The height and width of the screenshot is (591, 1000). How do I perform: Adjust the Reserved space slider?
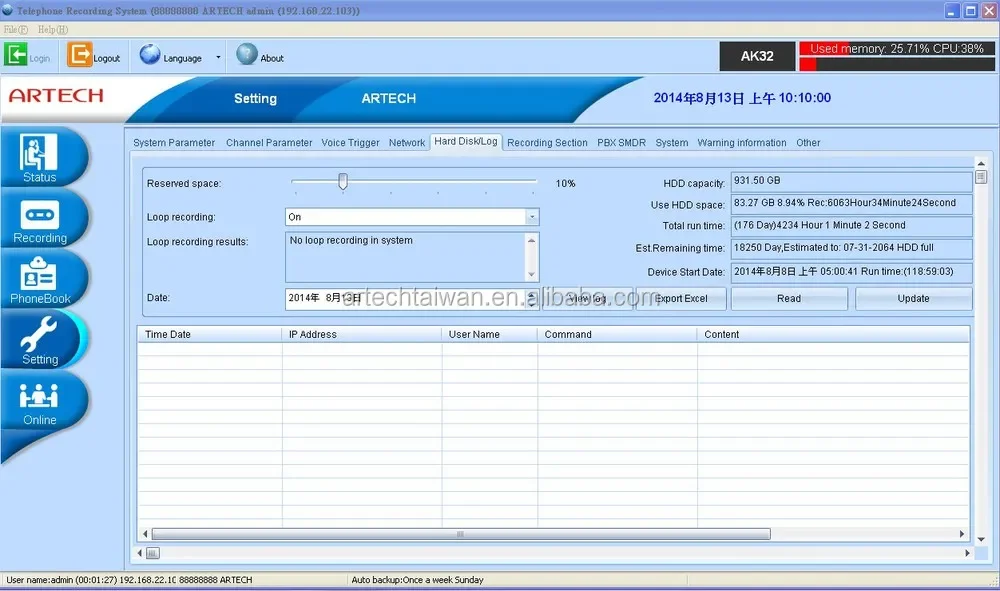342,181
